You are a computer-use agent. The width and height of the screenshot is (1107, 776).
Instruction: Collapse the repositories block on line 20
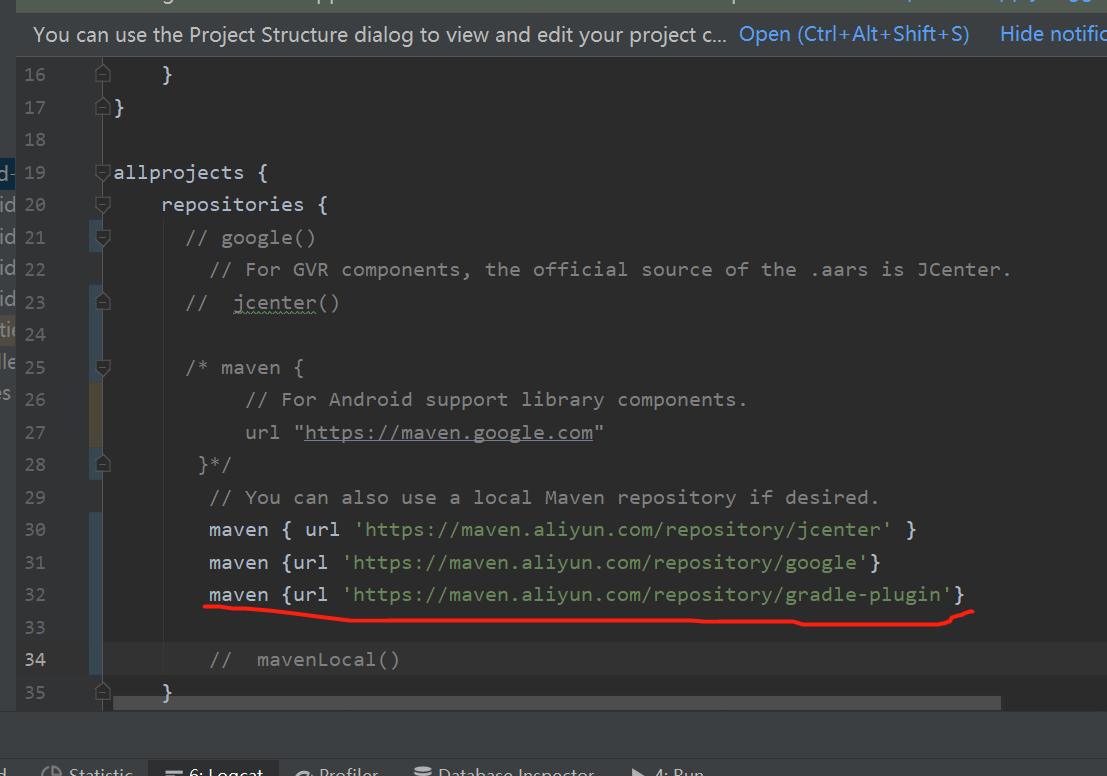click(101, 204)
